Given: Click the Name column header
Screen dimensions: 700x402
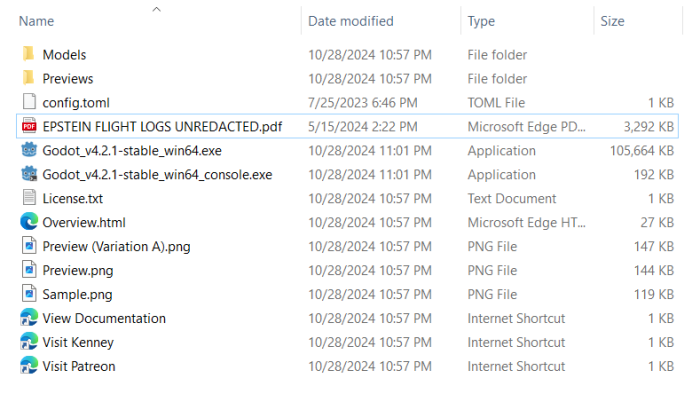Looking at the screenshot, I should (37, 21).
